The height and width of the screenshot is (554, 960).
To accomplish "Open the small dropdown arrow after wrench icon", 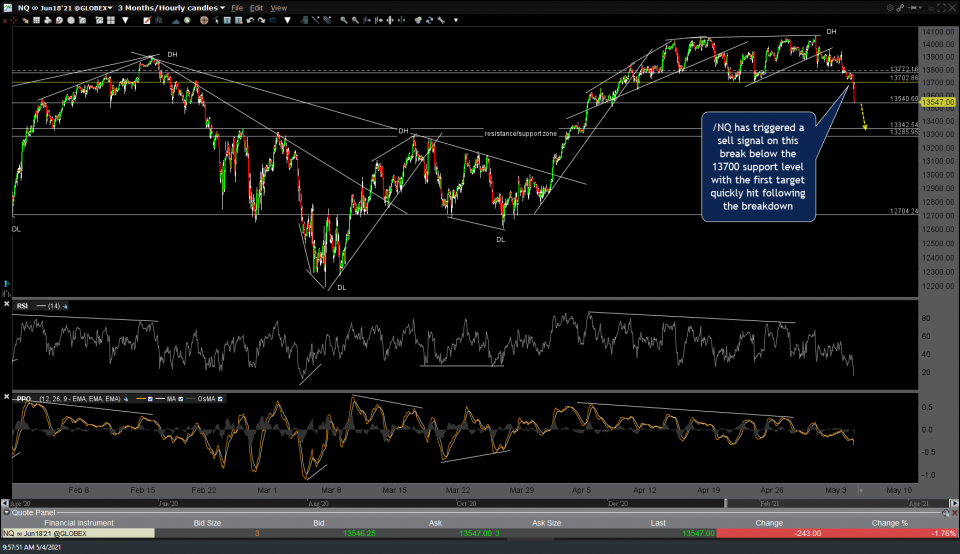I will [456, 20].
